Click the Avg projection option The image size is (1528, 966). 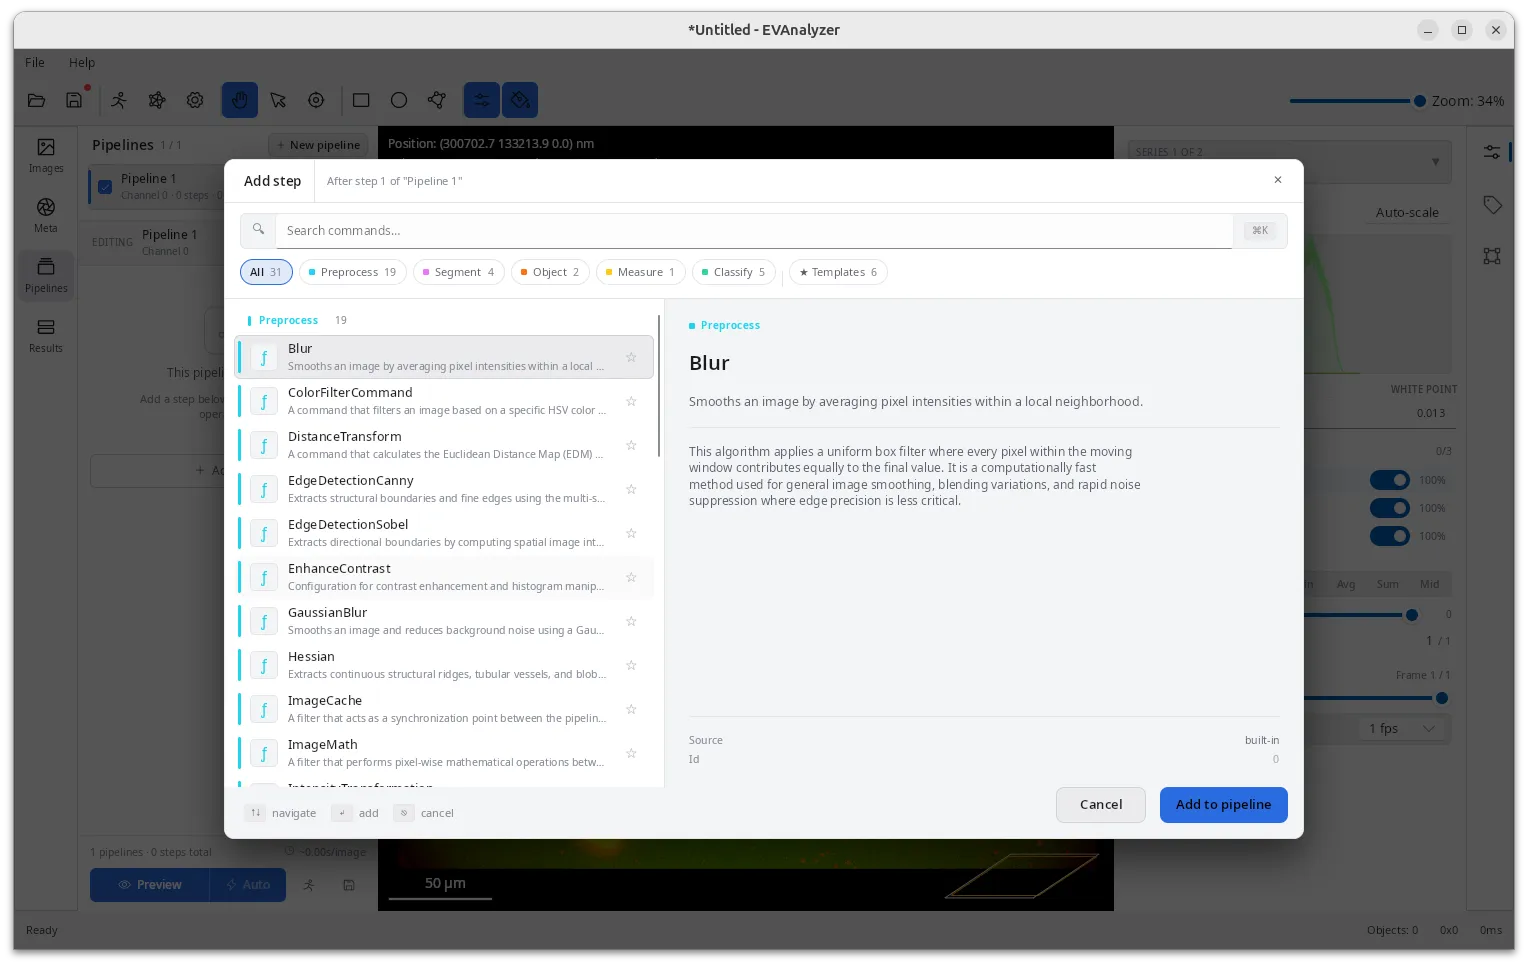point(1346,584)
